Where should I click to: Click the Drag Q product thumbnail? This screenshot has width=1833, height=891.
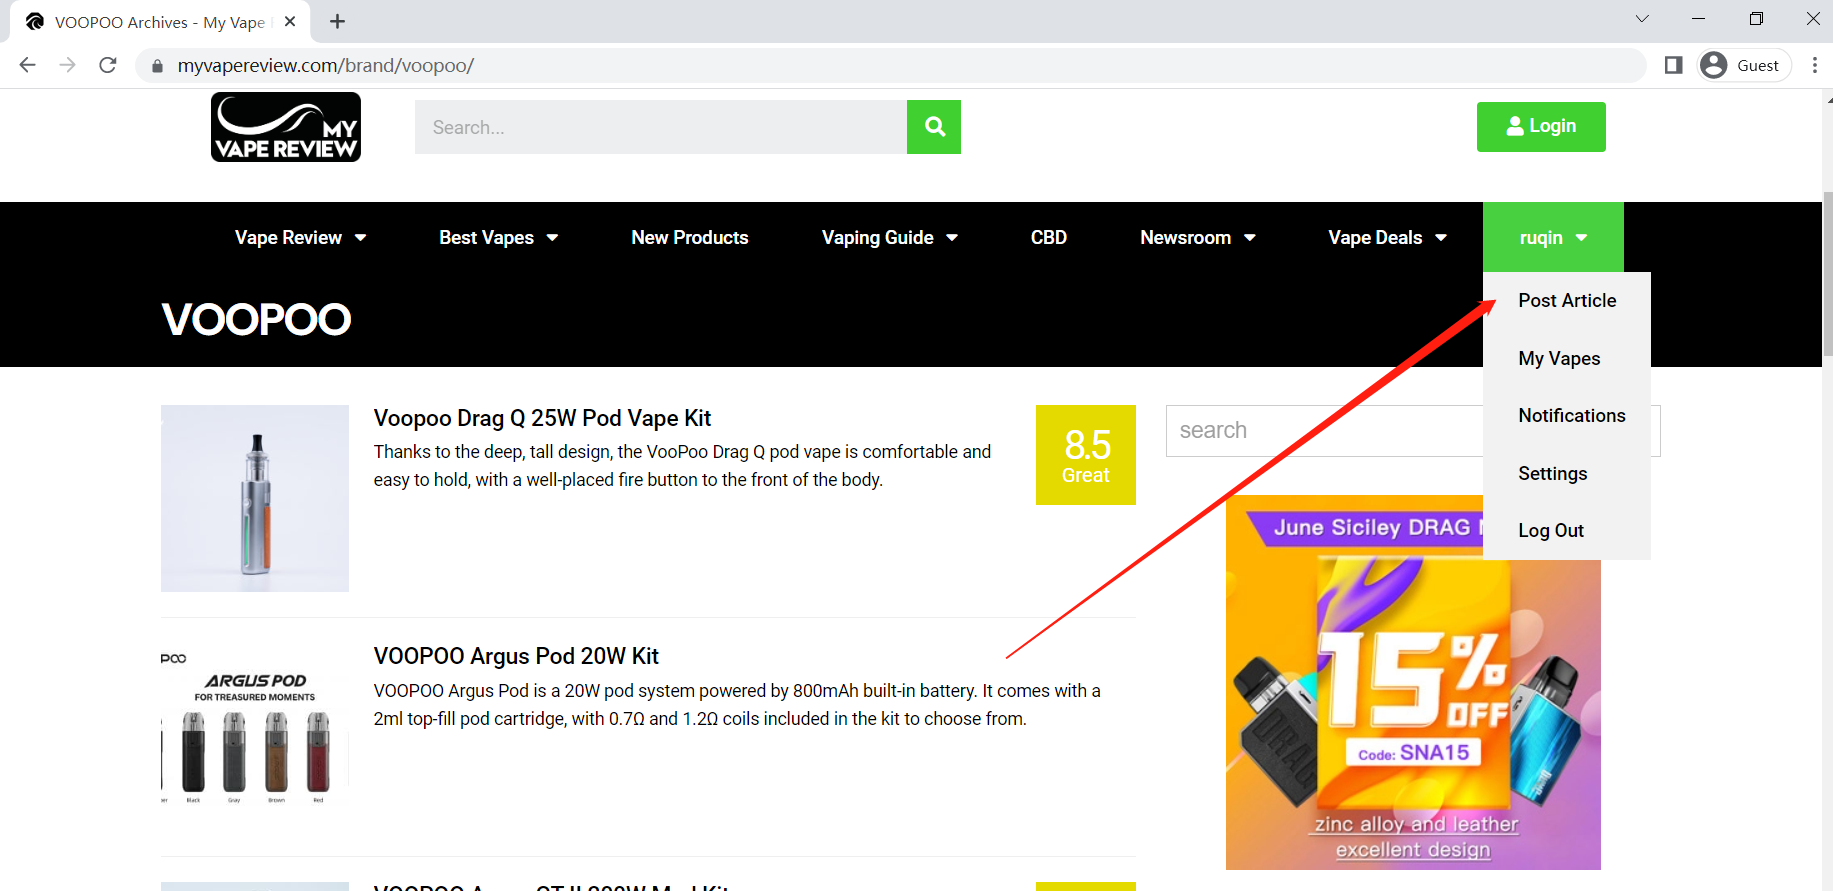click(x=255, y=498)
